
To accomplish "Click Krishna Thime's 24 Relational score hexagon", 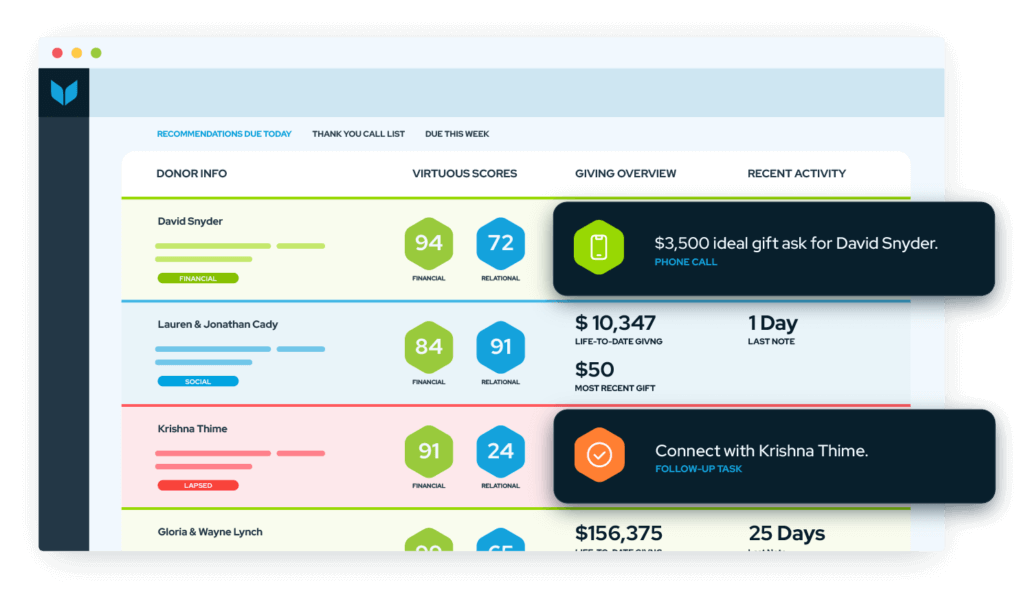I will click(500, 450).
